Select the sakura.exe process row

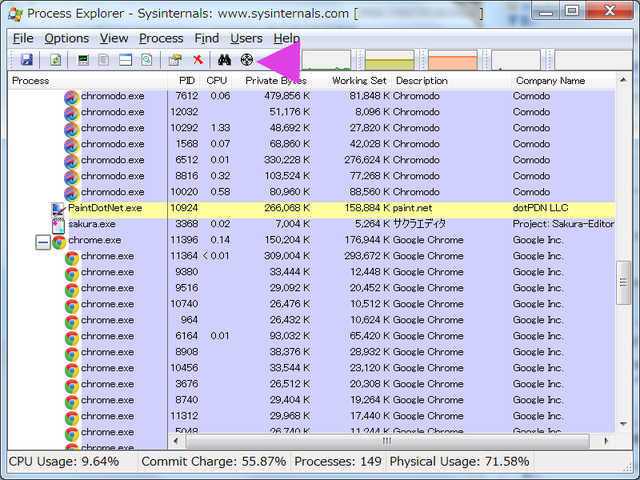click(x=312, y=224)
